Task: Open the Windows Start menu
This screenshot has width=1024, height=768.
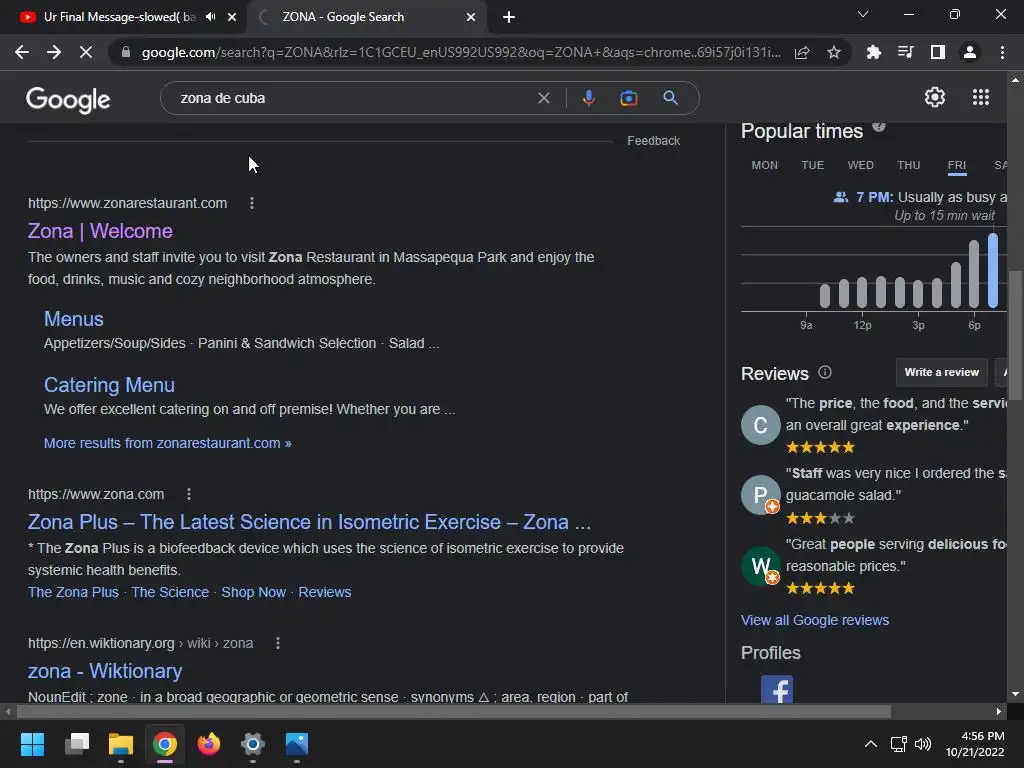Action: [x=32, y=743]
